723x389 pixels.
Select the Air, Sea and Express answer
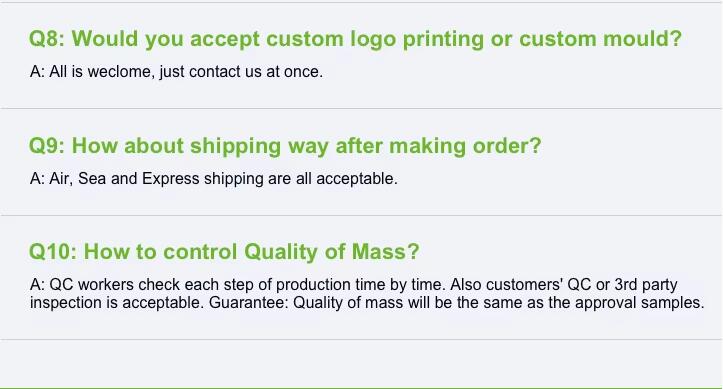point(214,179)
